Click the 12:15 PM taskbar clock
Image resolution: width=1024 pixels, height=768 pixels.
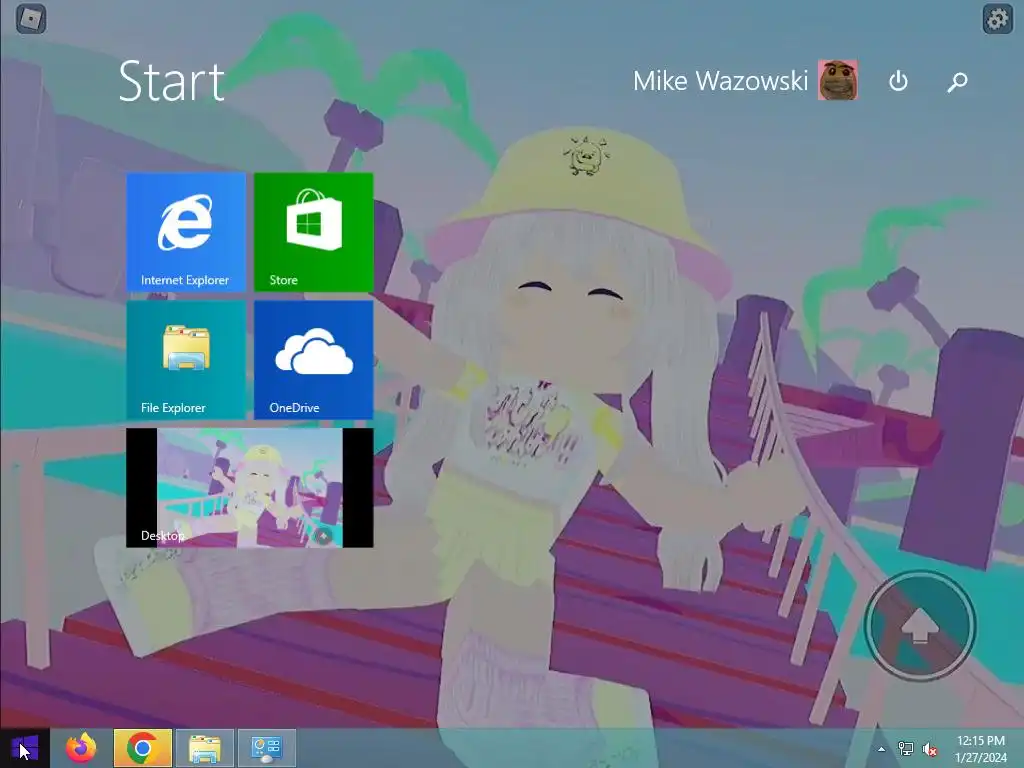(980, 749)
